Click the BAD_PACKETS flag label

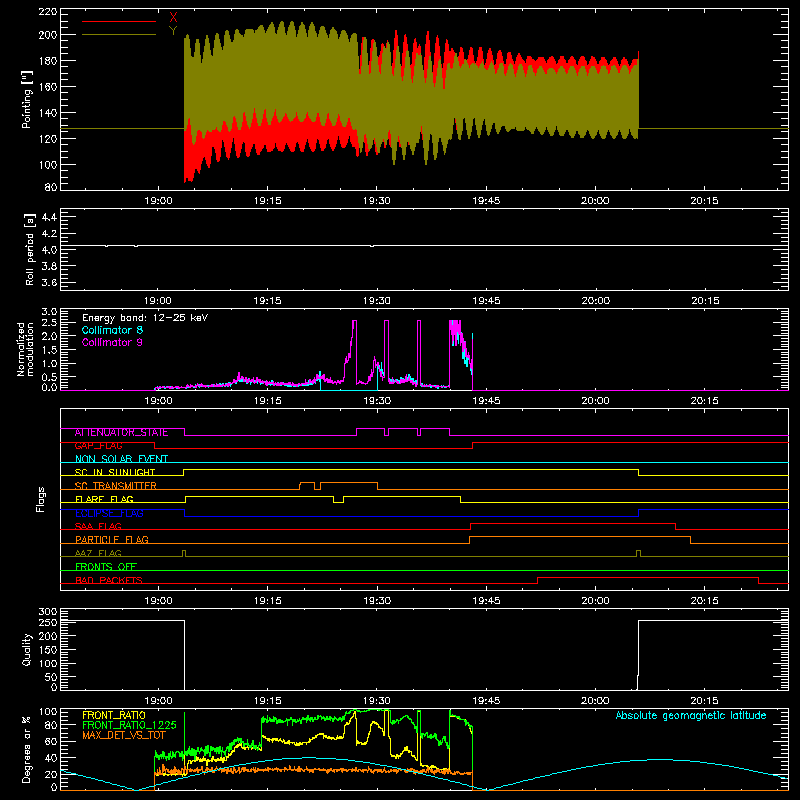coord(109,581)
